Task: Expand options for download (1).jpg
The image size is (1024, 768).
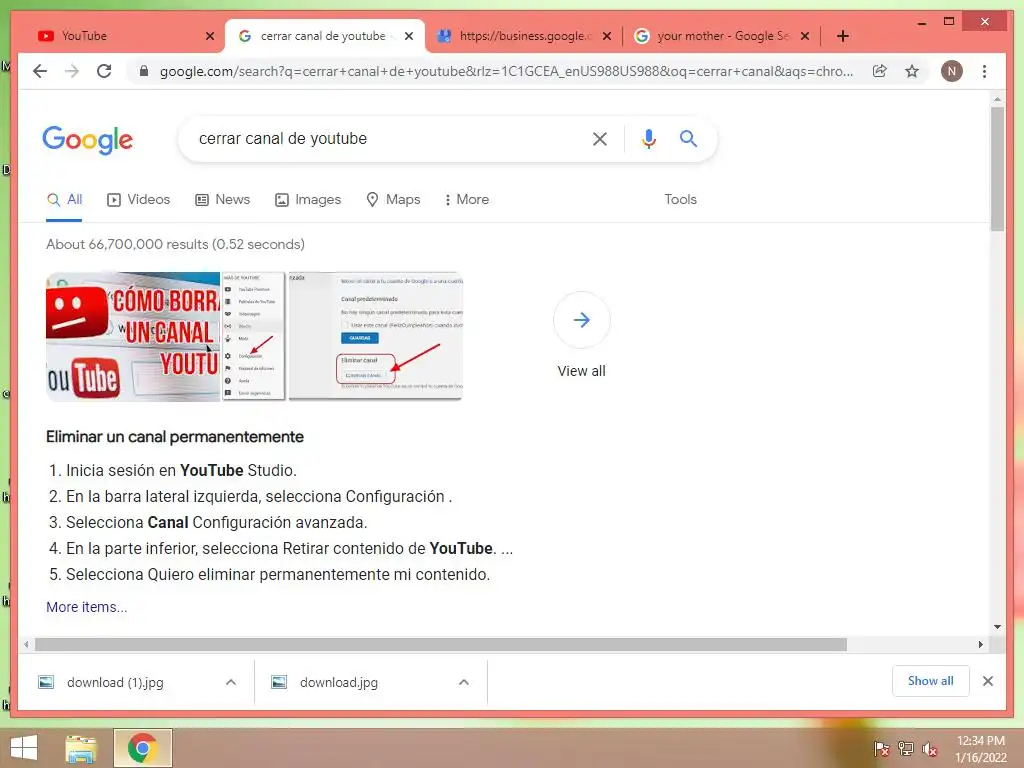Action: point(231,682)
